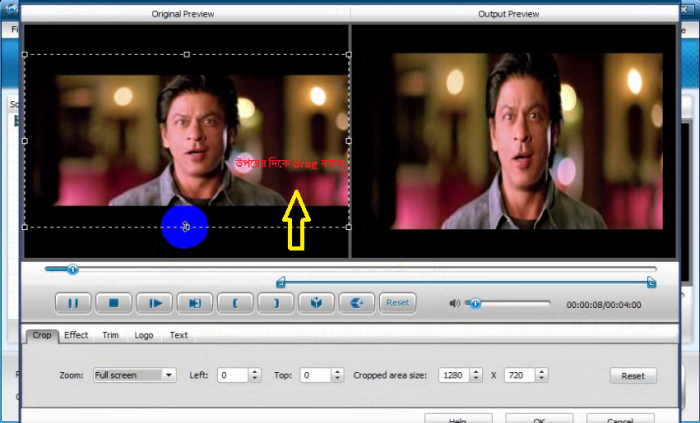Click the left-middle crop handle
Viewport: 700px width, 423px height.
(x=25, y=141)
